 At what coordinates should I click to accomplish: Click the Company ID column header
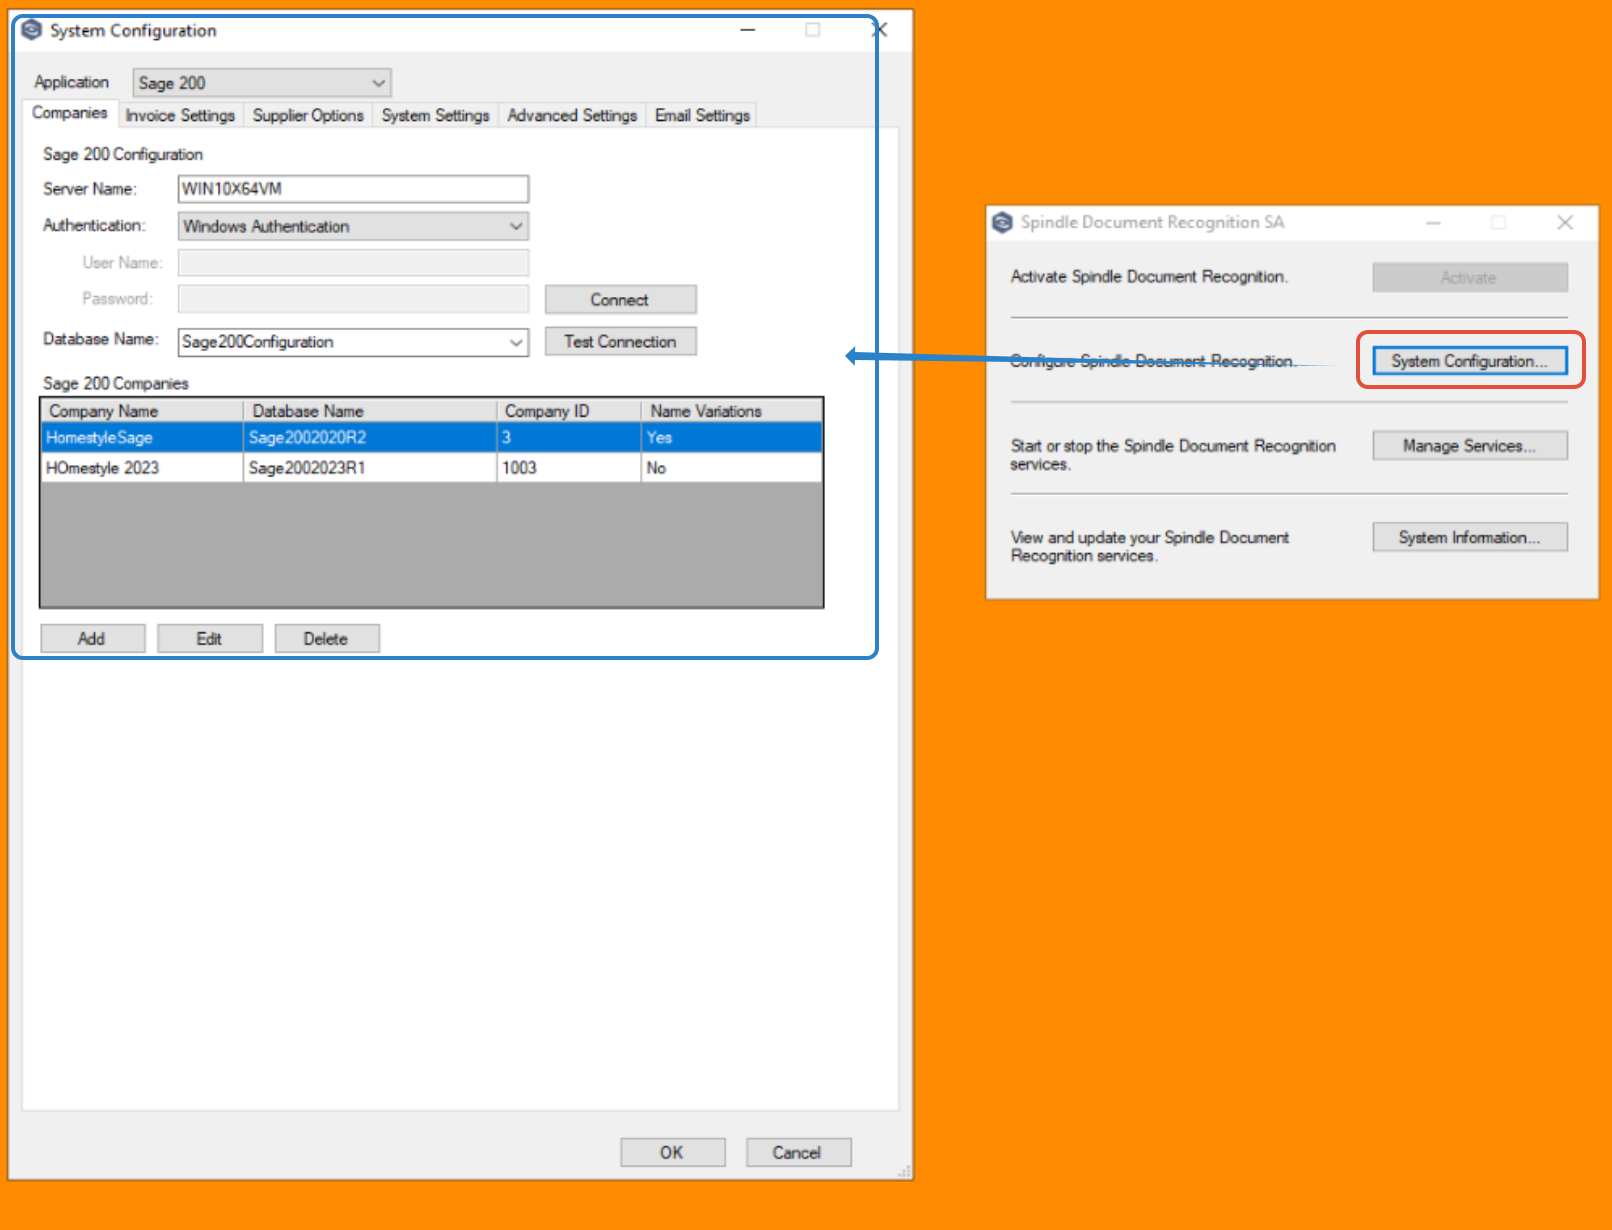pos(569,411)
